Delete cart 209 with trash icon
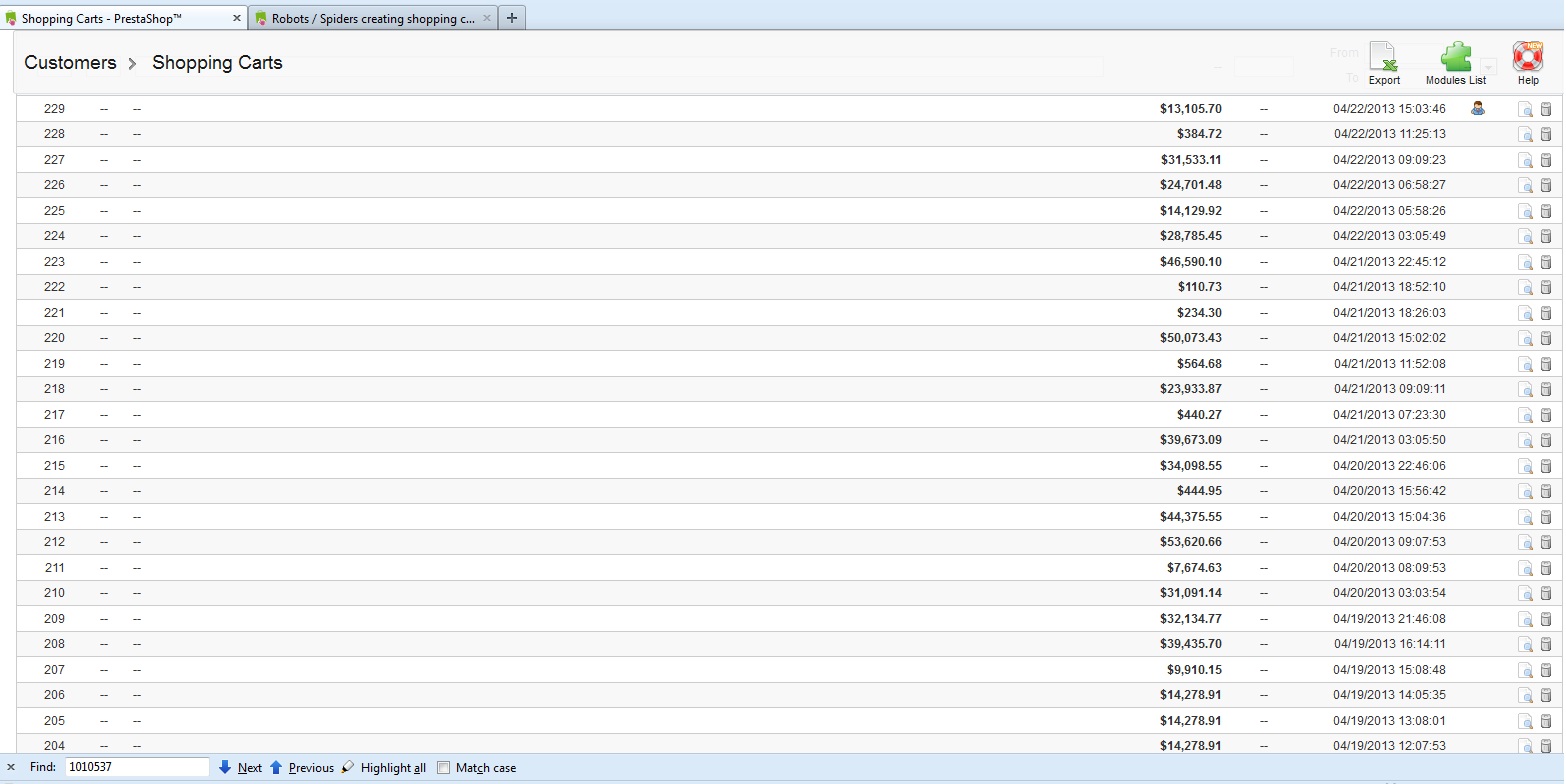This screenshot has width=1566, height=784. [1546, 619]
